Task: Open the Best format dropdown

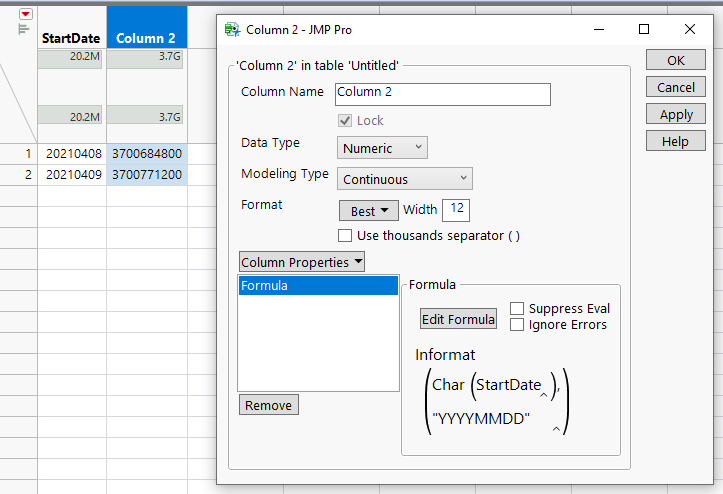Action: (x=369, y=211)
